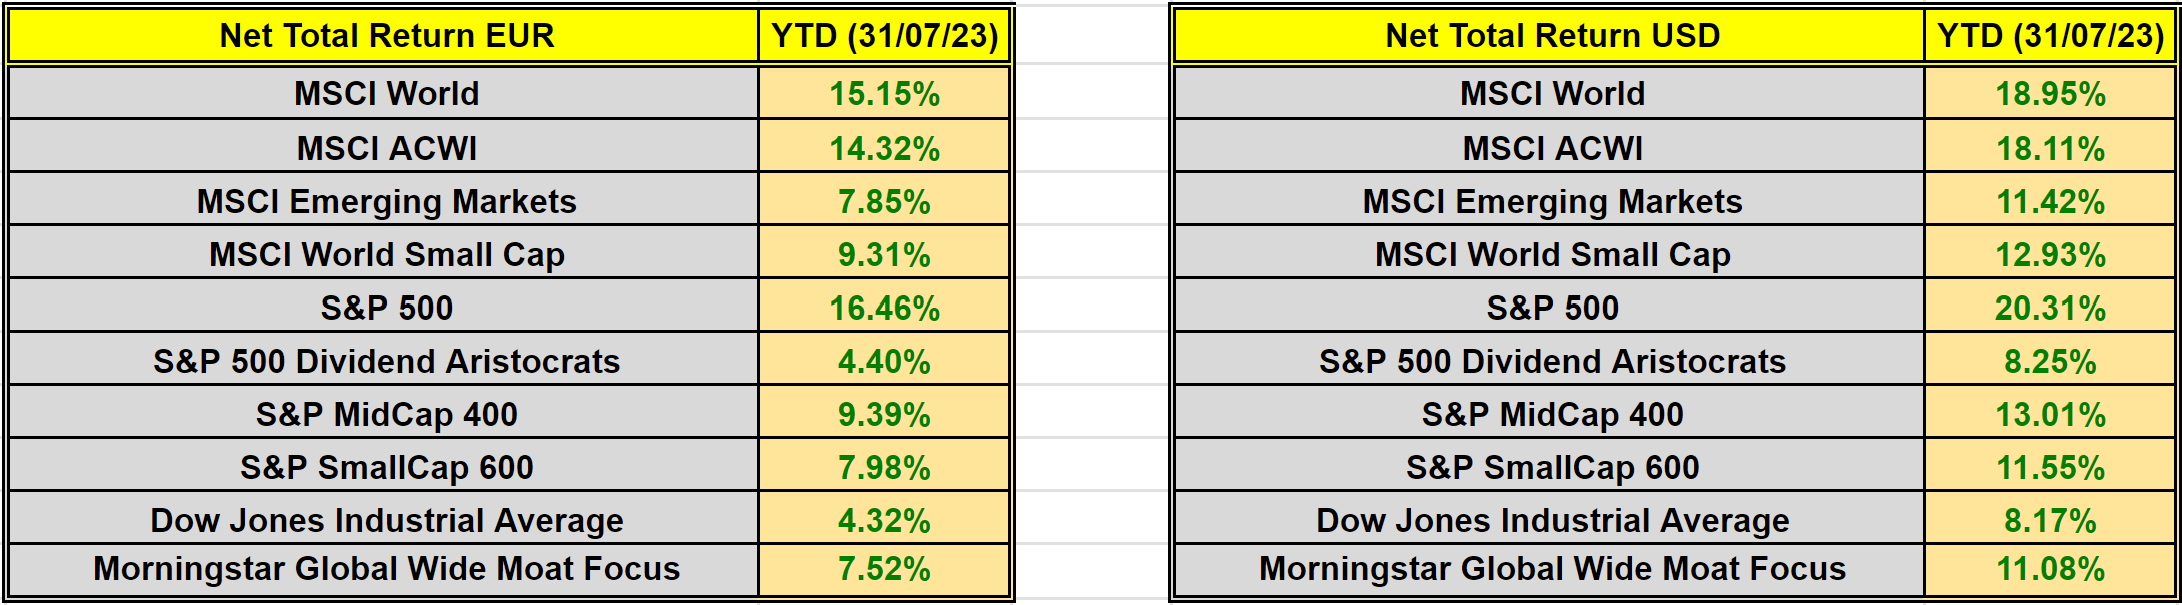Viewport: 2182px width, 605px height.
Task: Click the 11.55% SmallCap 600 value
Action: pos(2050,467)
